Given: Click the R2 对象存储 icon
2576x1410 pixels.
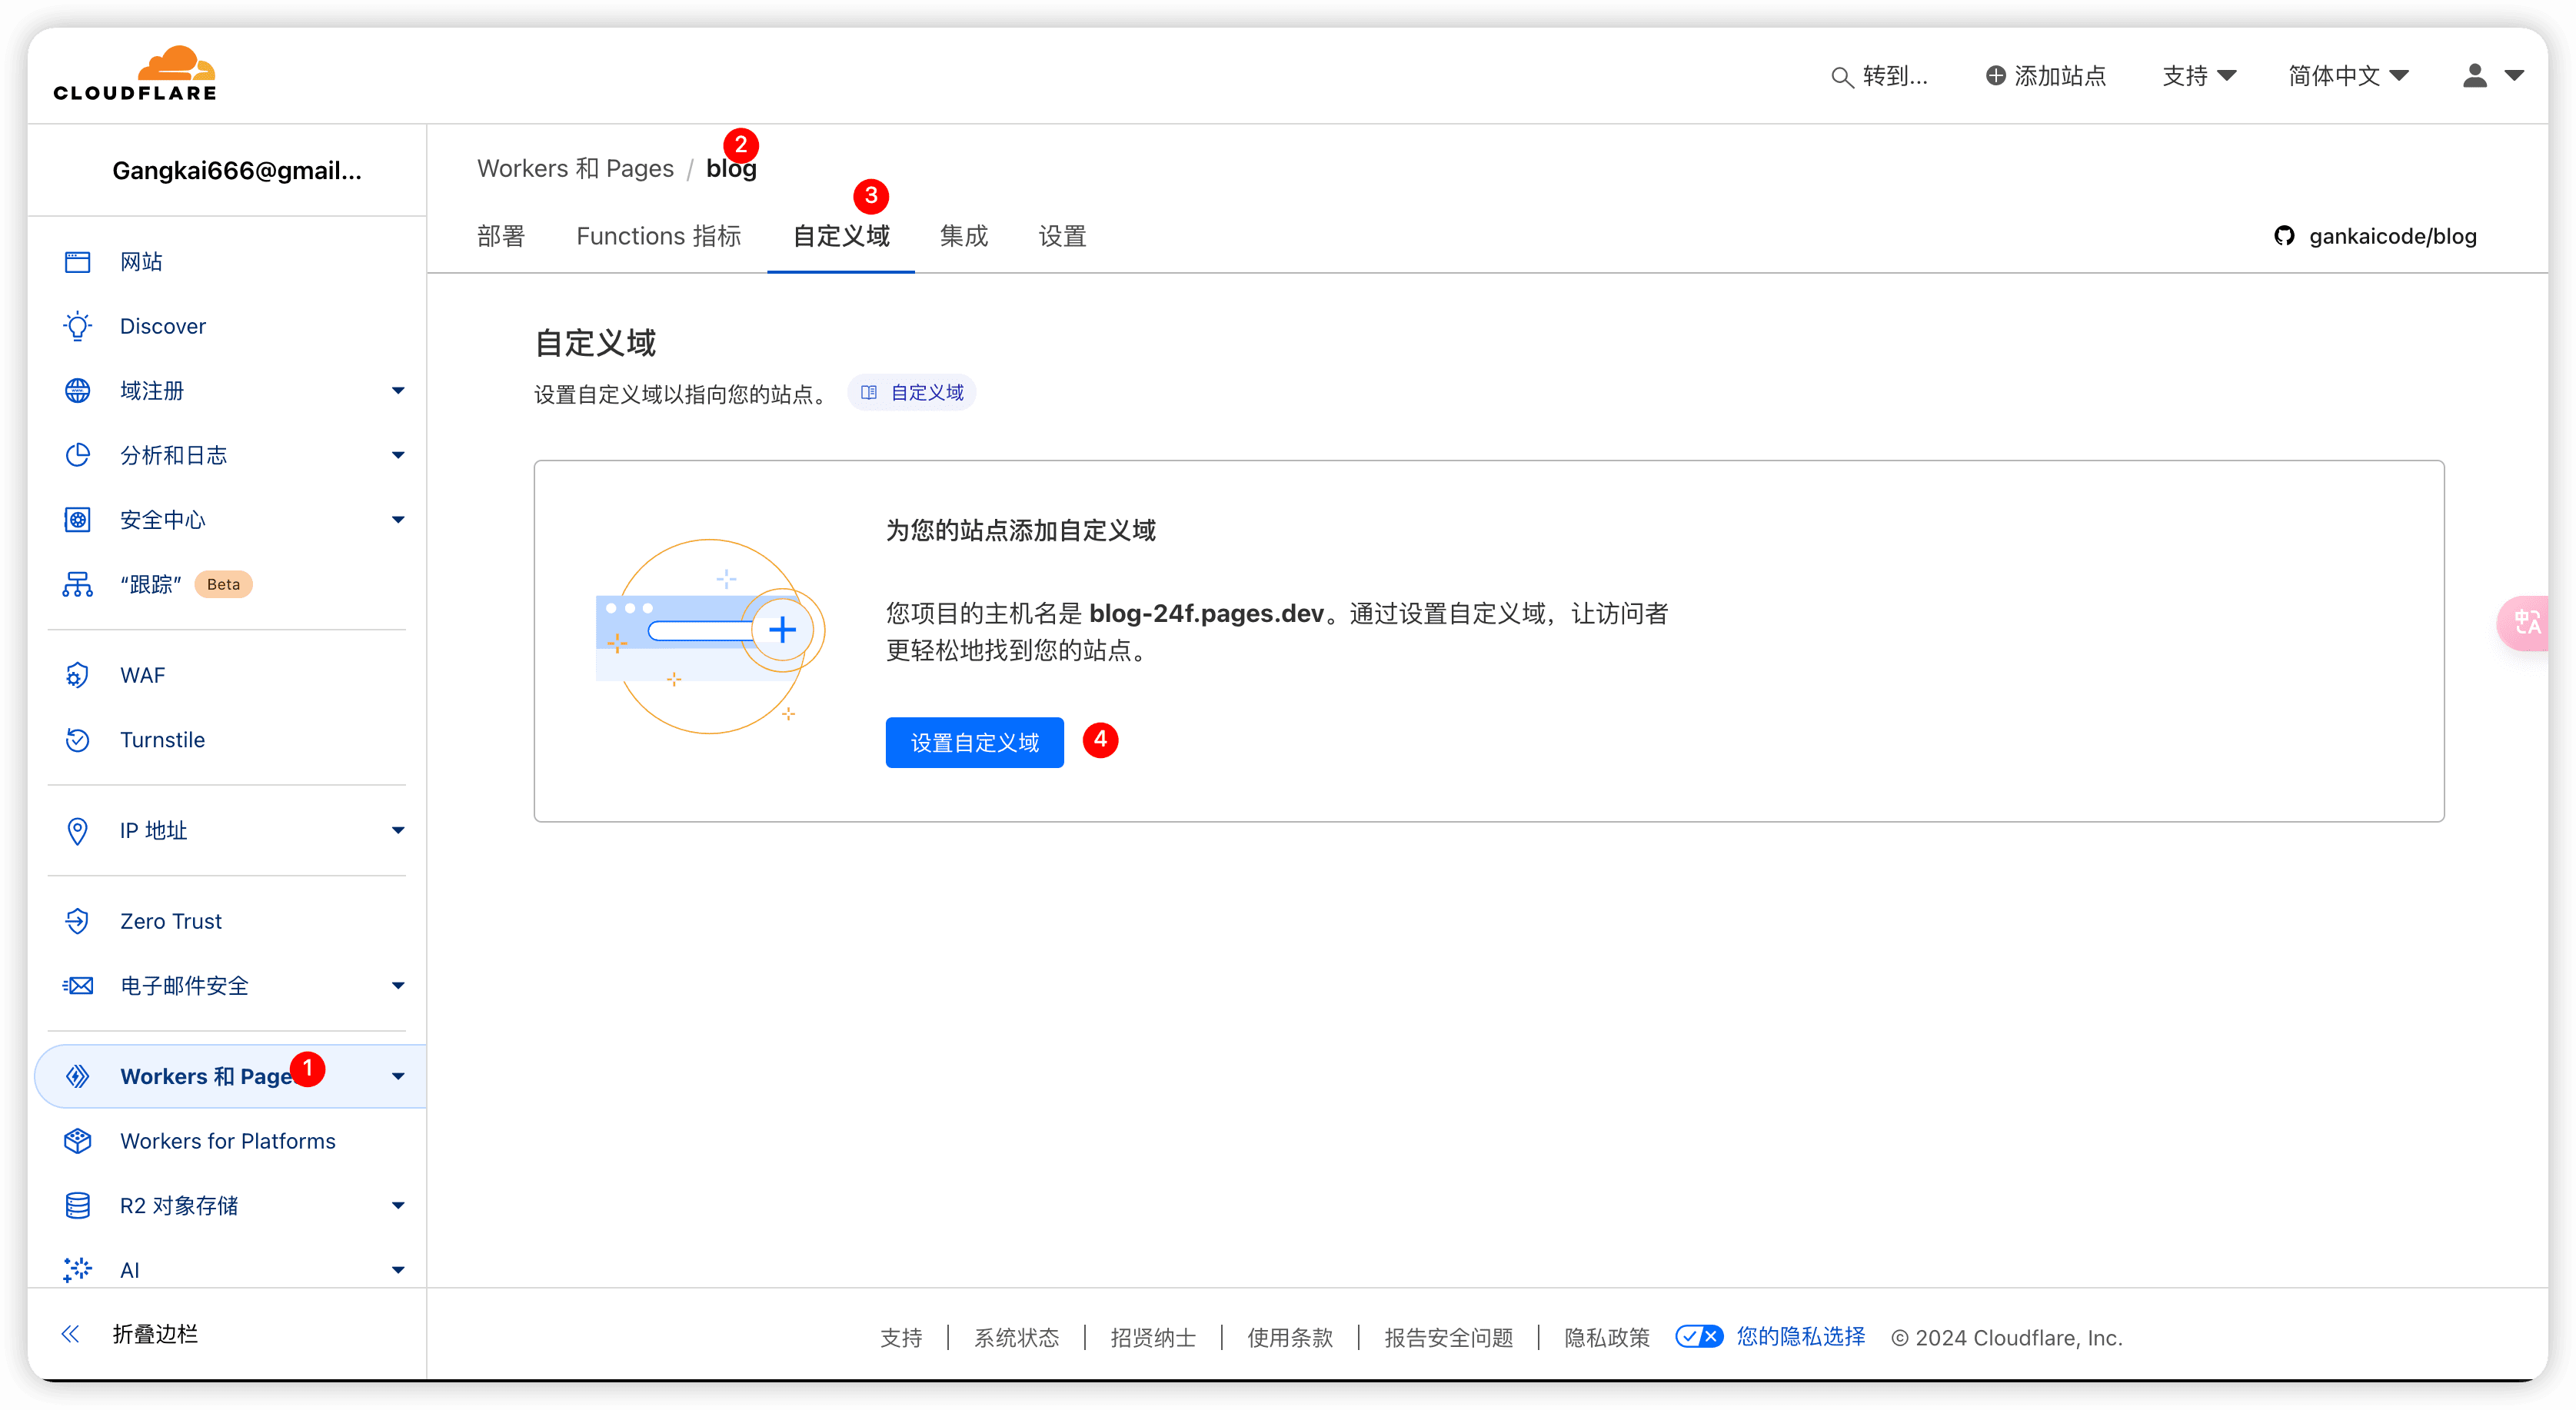Looking at the screenshot, I should coord(80,1205).
